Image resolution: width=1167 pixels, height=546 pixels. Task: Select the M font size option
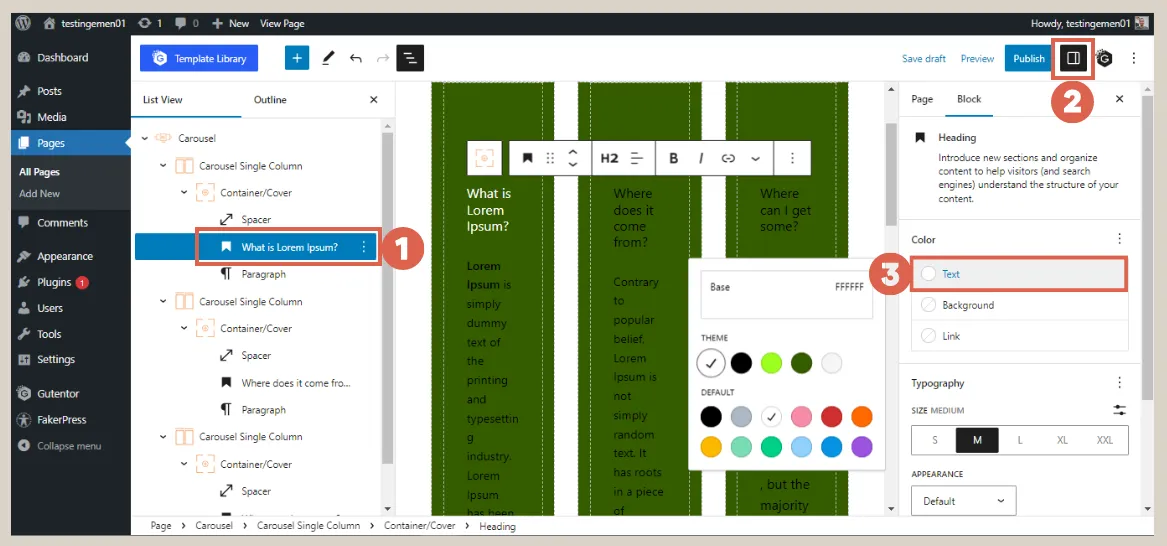tap(977, 440)
